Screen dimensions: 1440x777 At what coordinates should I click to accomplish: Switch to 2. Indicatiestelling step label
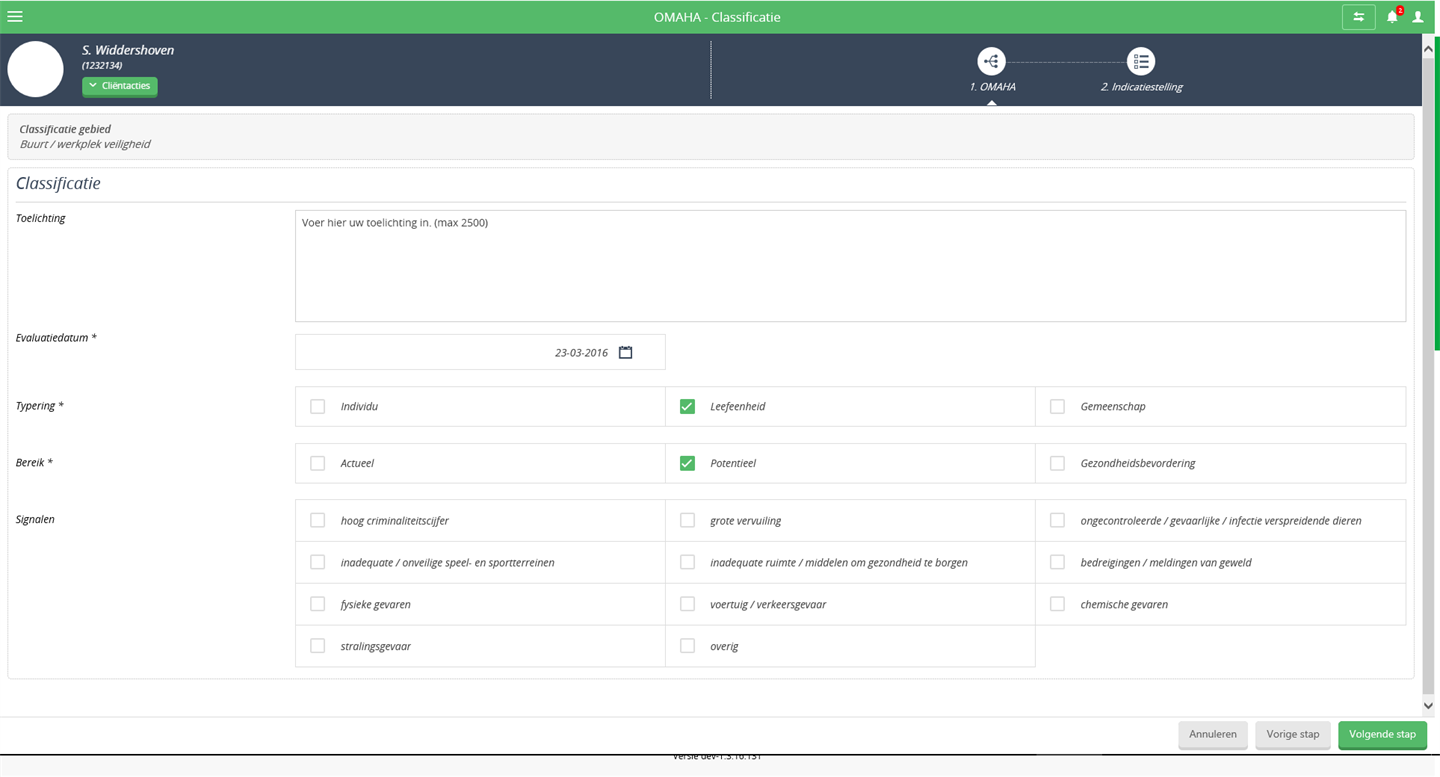[x=1142, y=87]
